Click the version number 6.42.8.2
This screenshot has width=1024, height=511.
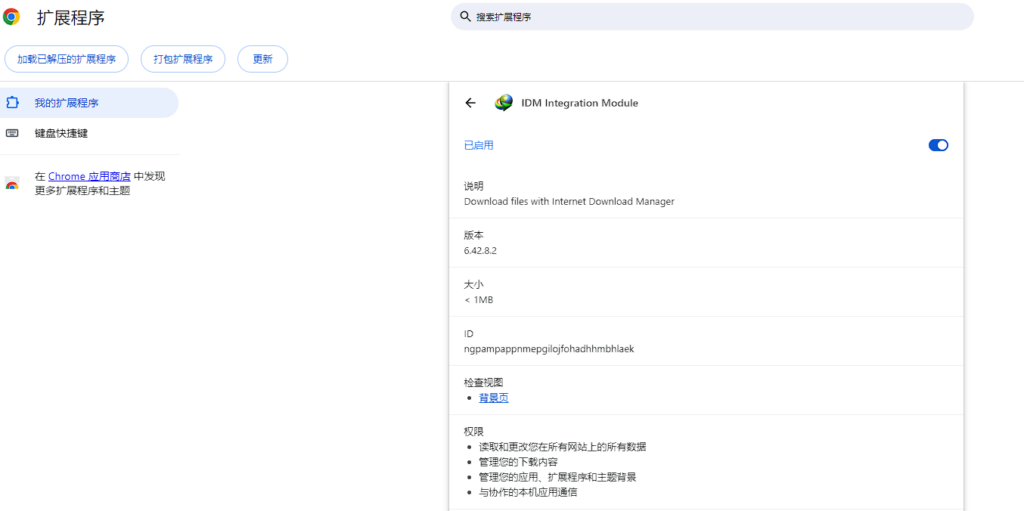point(481,250)
